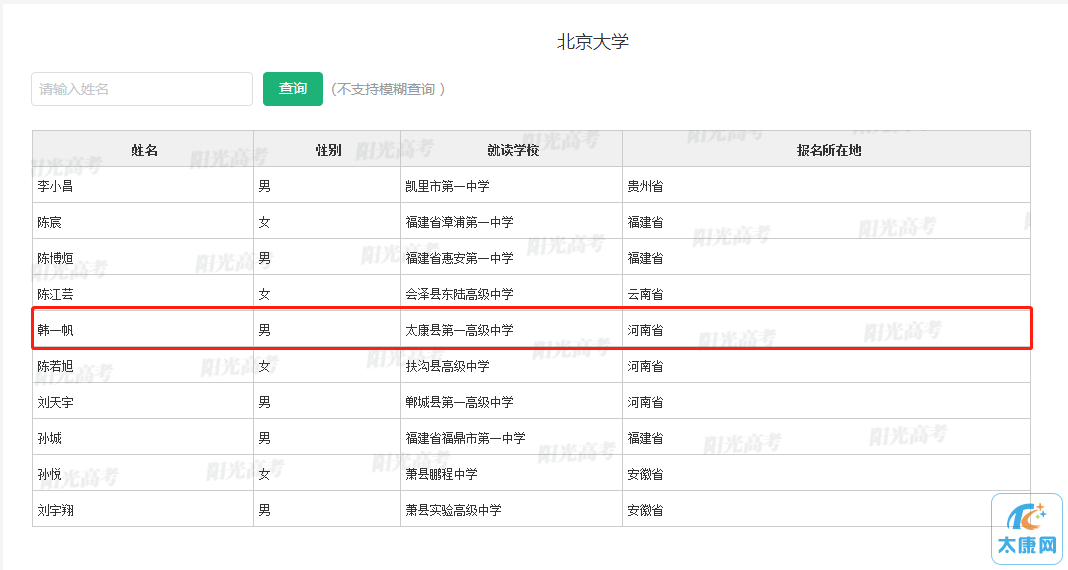
Task: Click 河南省 in 刘天宇's row
Action: click(645, 402)
